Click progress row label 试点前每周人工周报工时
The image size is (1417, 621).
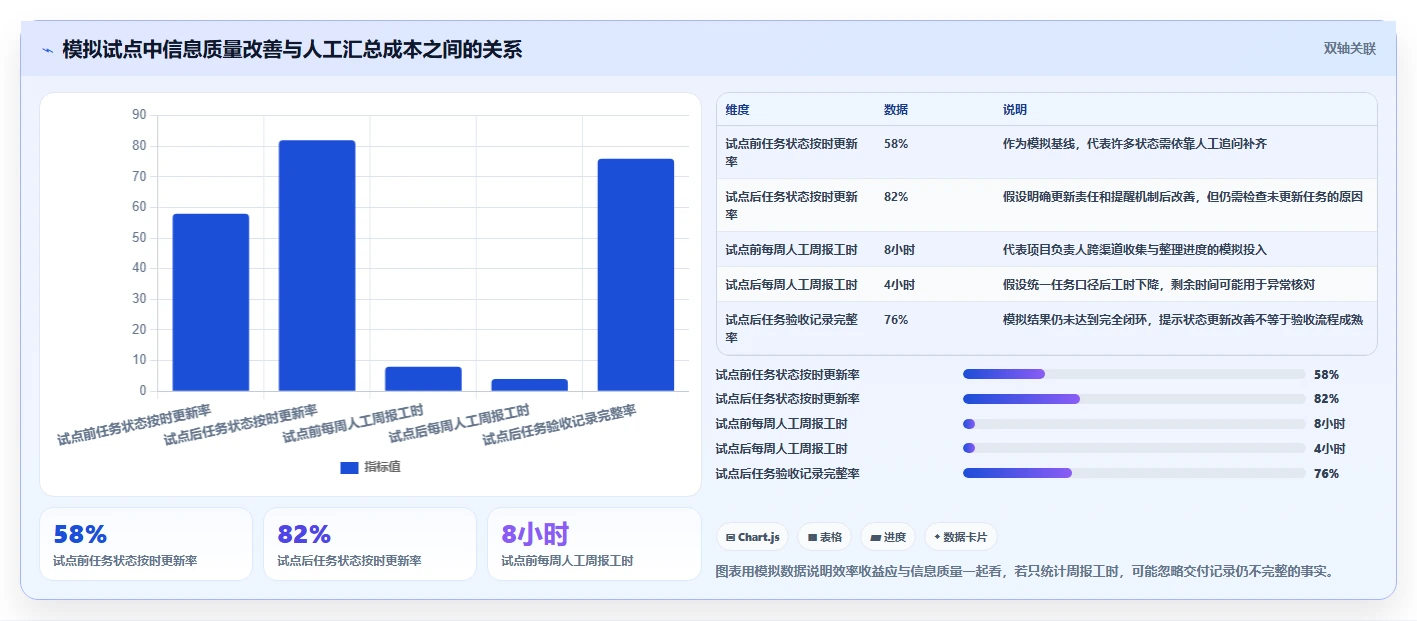pos(782,424)
